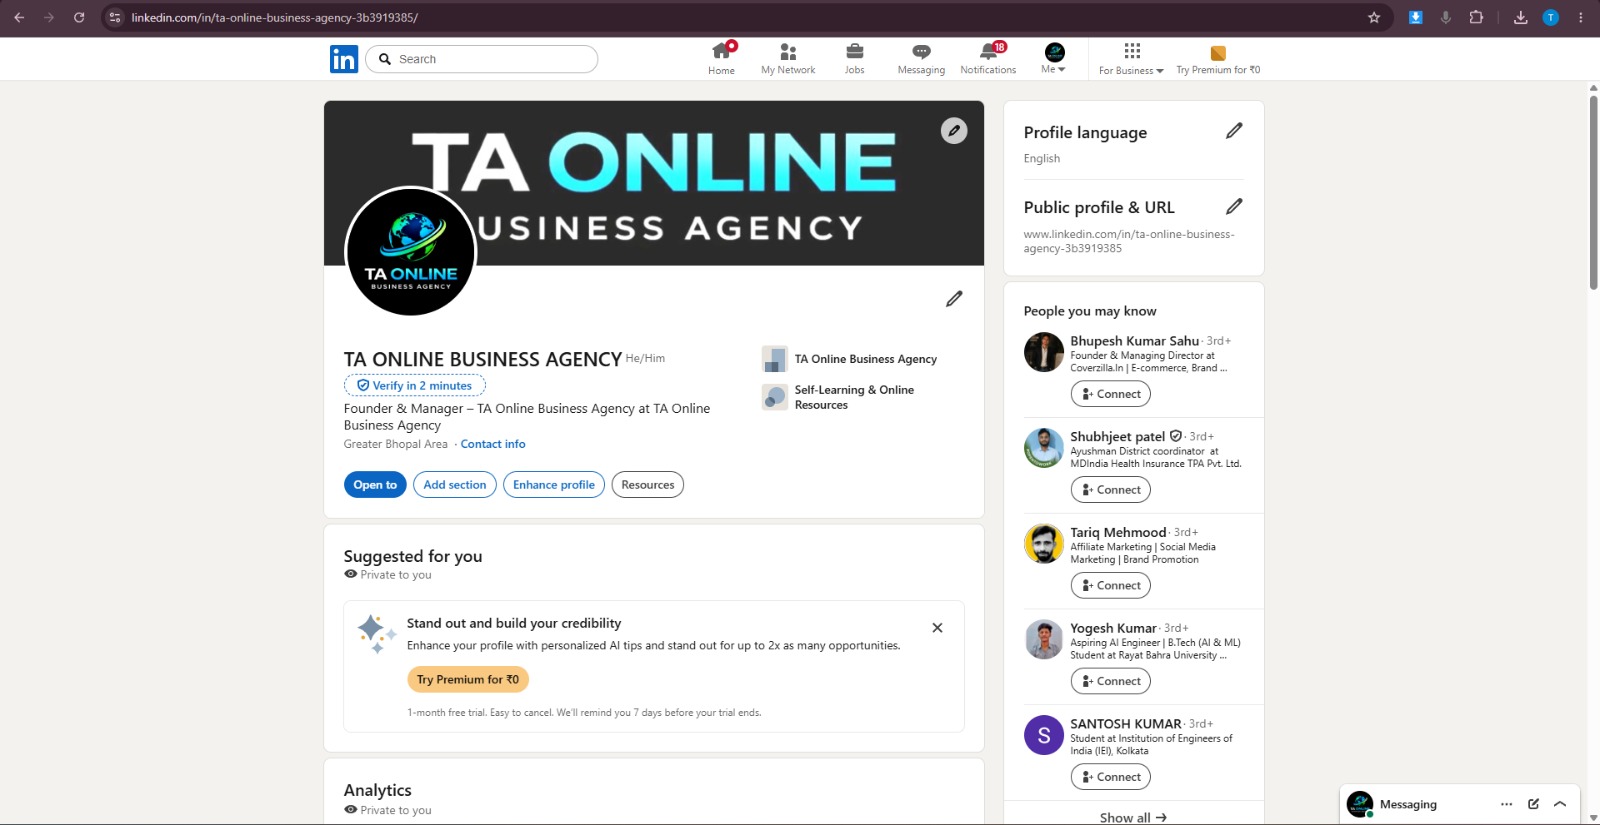Open SANTOSH KUMAR's profile name
Image resolution: width=1600 pixels, height=825 pixels.
[x=1126, y=724]
